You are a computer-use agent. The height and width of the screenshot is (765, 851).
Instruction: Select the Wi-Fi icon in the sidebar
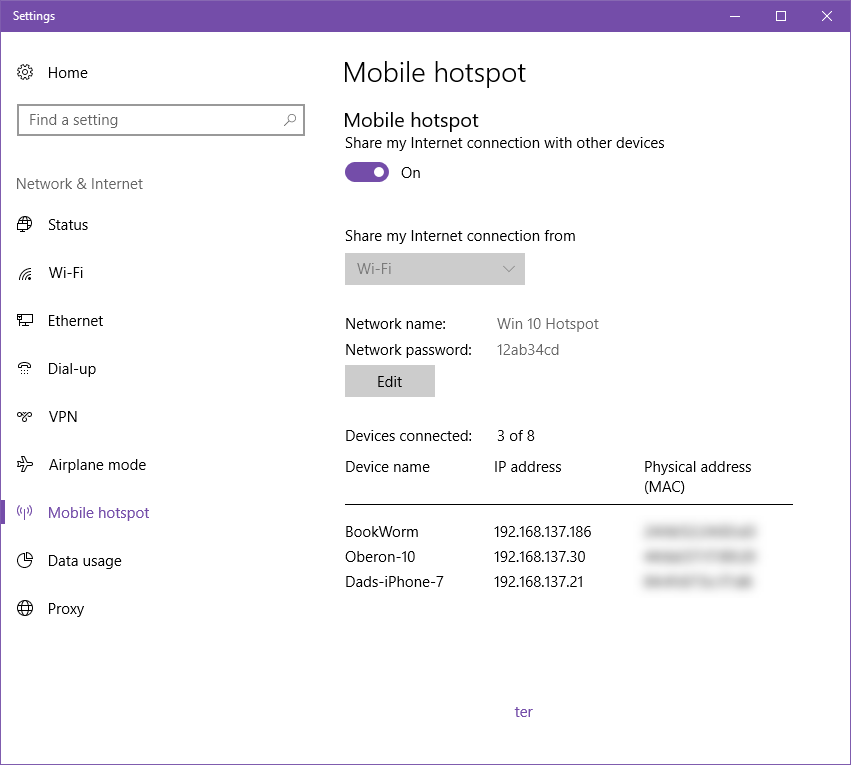[x=24, y=272]
